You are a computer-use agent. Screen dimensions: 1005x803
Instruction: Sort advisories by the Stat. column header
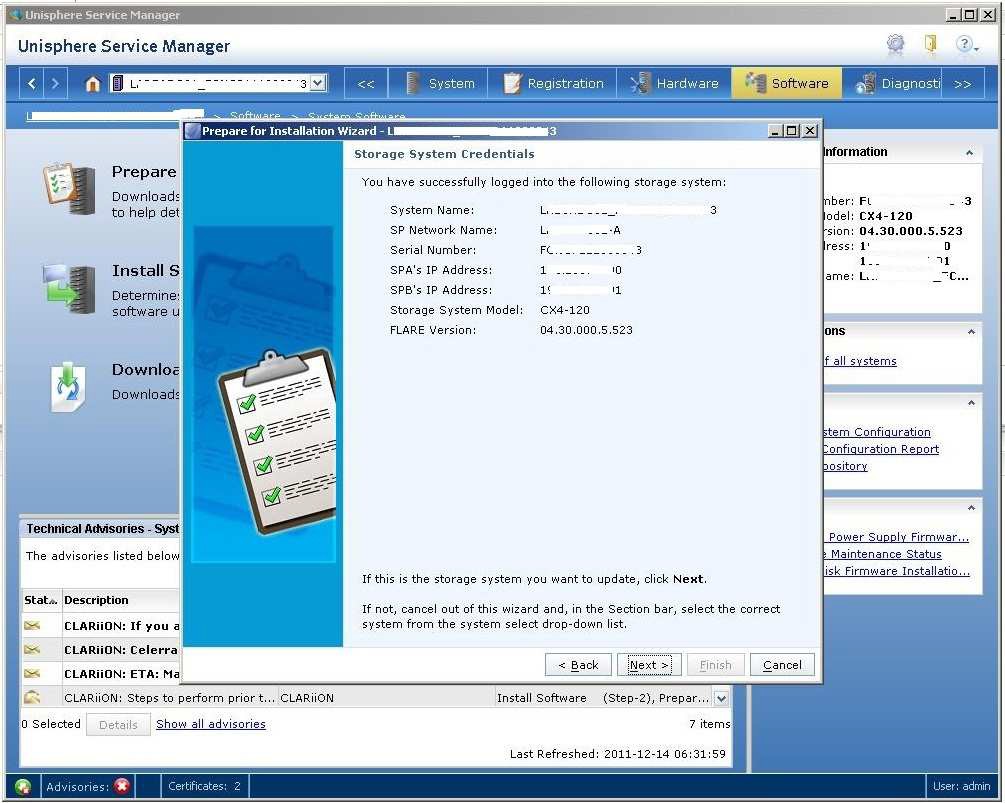click(41, 600)
